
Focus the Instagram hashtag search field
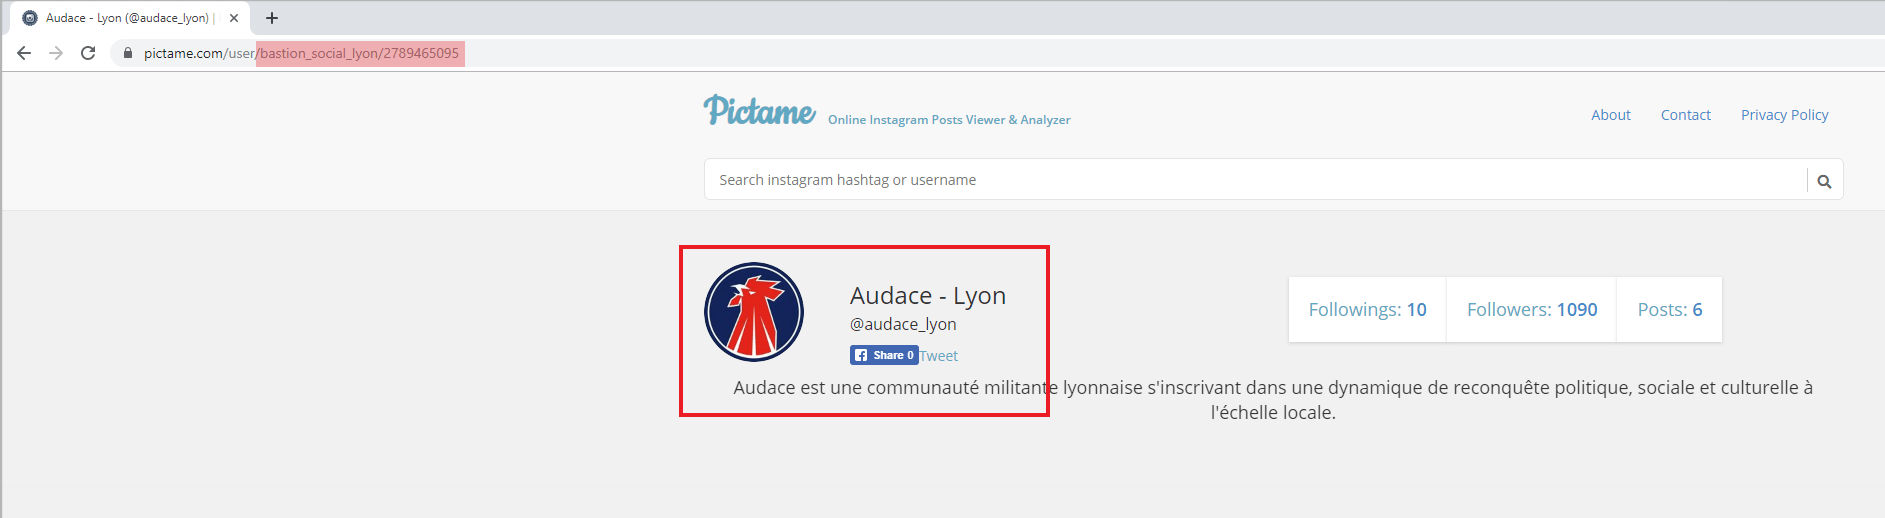click(1250, 180)
